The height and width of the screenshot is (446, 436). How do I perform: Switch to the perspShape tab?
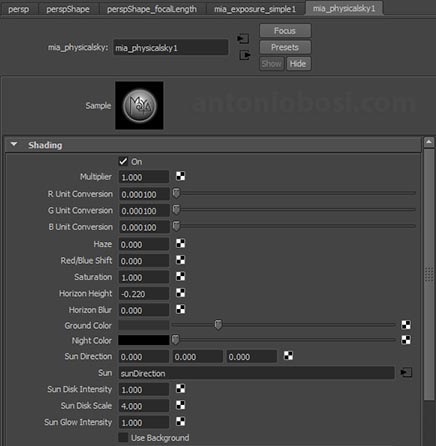pyautogui.click(x=68, y=9)
